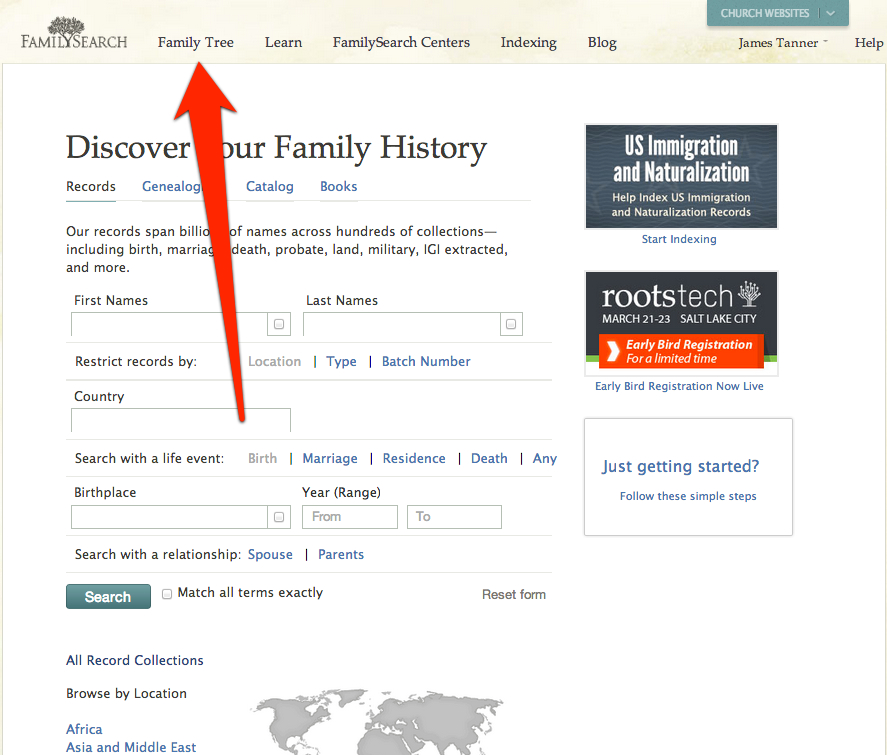Open Early Bird Registration Now Live link
Viewport: 887px width, 755px height.
pos(679,386)
